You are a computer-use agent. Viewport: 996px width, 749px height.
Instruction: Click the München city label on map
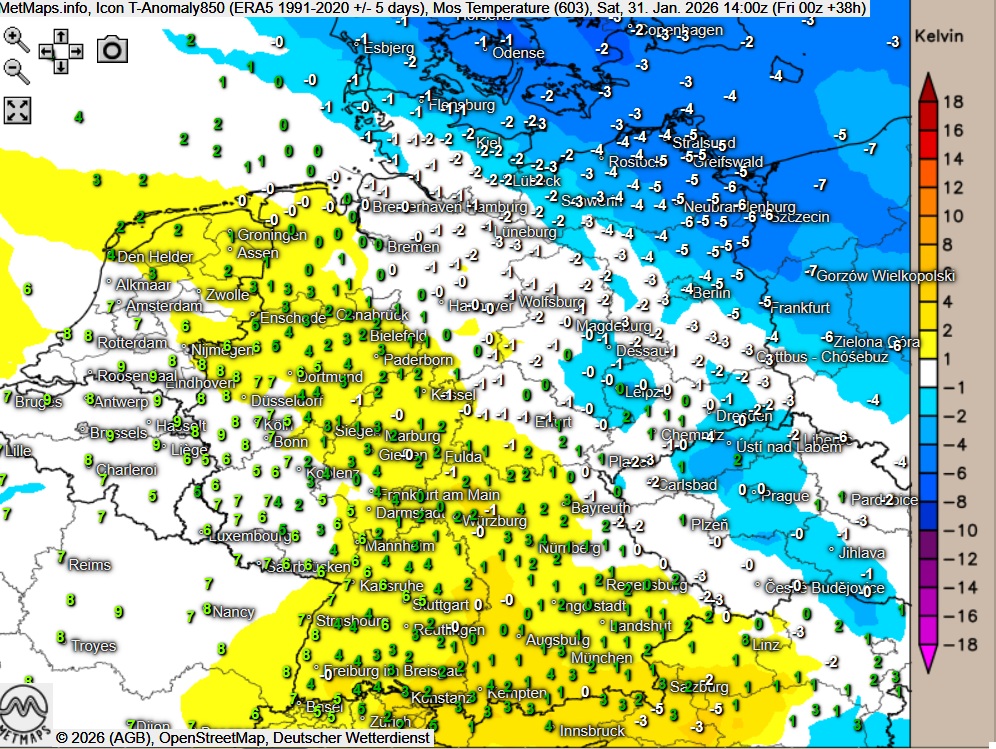[x=601, y=658]
